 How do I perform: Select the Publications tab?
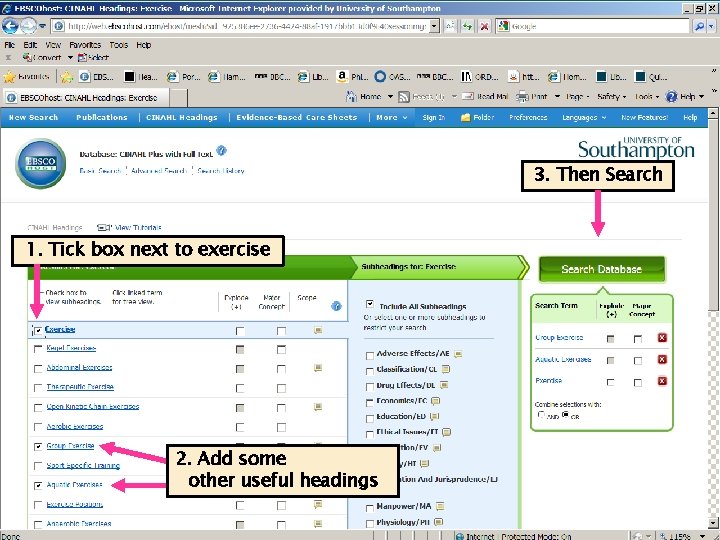[x=101, y=118]
